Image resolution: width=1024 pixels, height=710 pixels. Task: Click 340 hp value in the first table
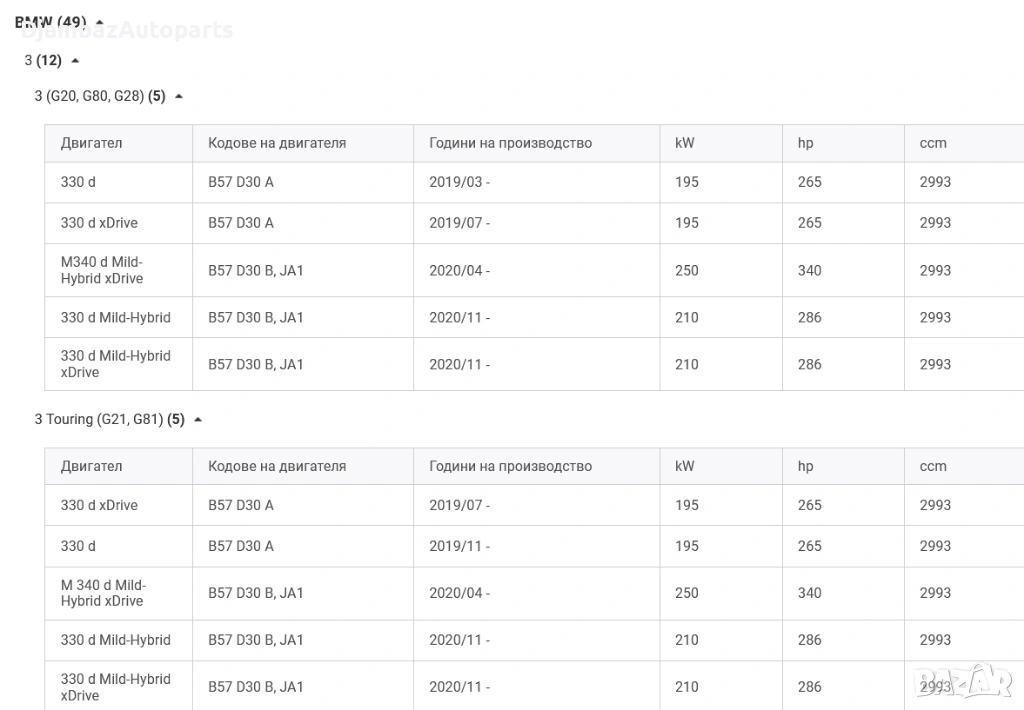click(809, 270)
